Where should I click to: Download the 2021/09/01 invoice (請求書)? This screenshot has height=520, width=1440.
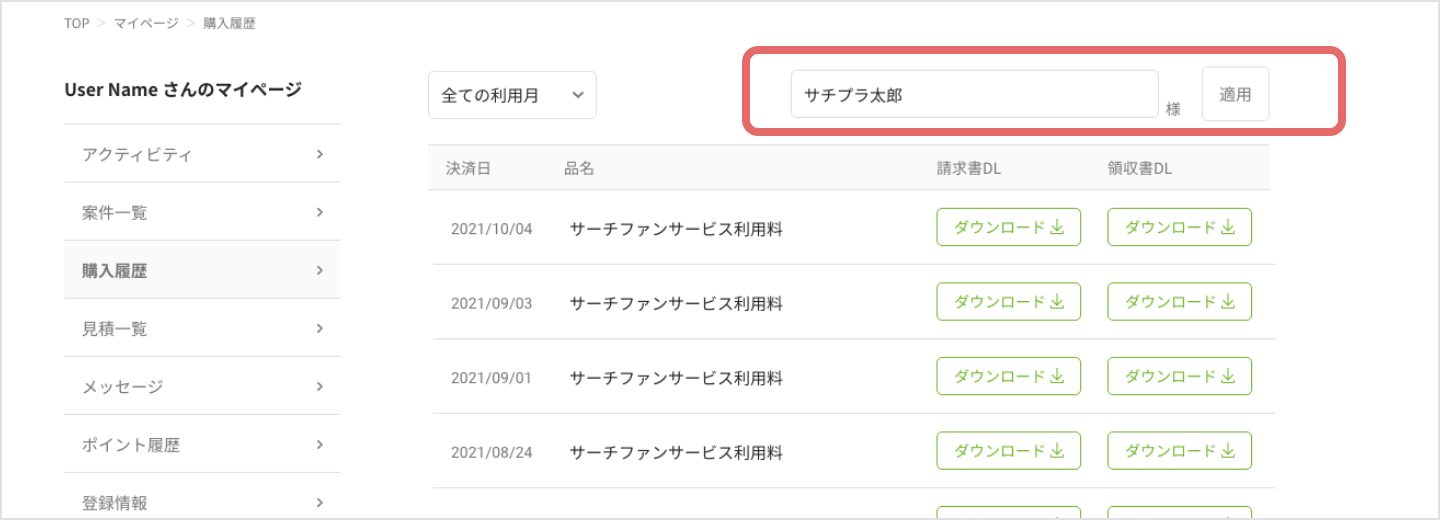pyautogui.click(x=1008, y=376)
